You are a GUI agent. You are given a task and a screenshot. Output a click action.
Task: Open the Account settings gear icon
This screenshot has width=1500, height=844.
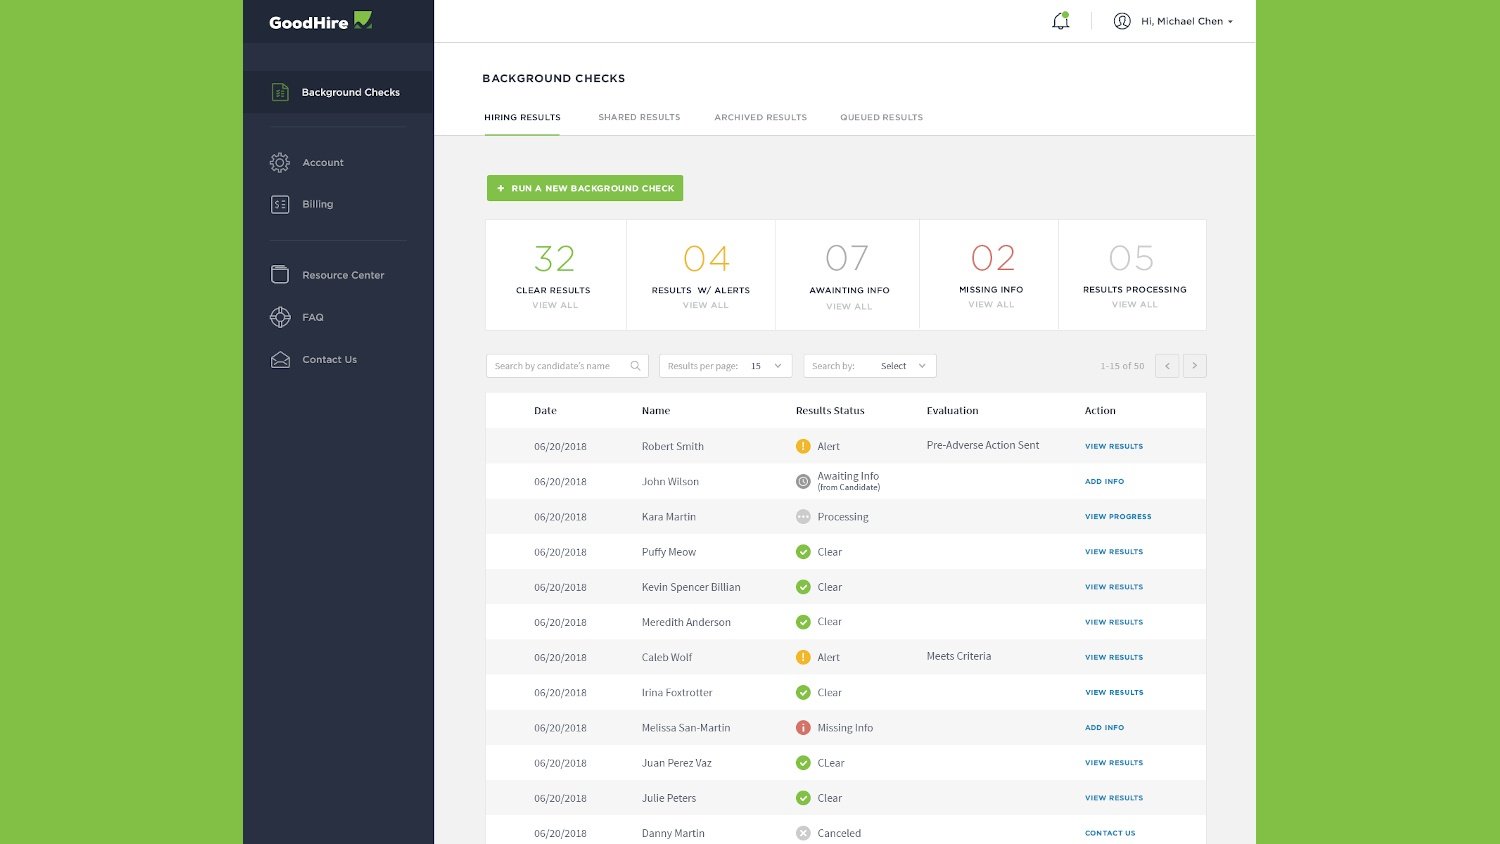pyautogui.click(x=280, y=162)
